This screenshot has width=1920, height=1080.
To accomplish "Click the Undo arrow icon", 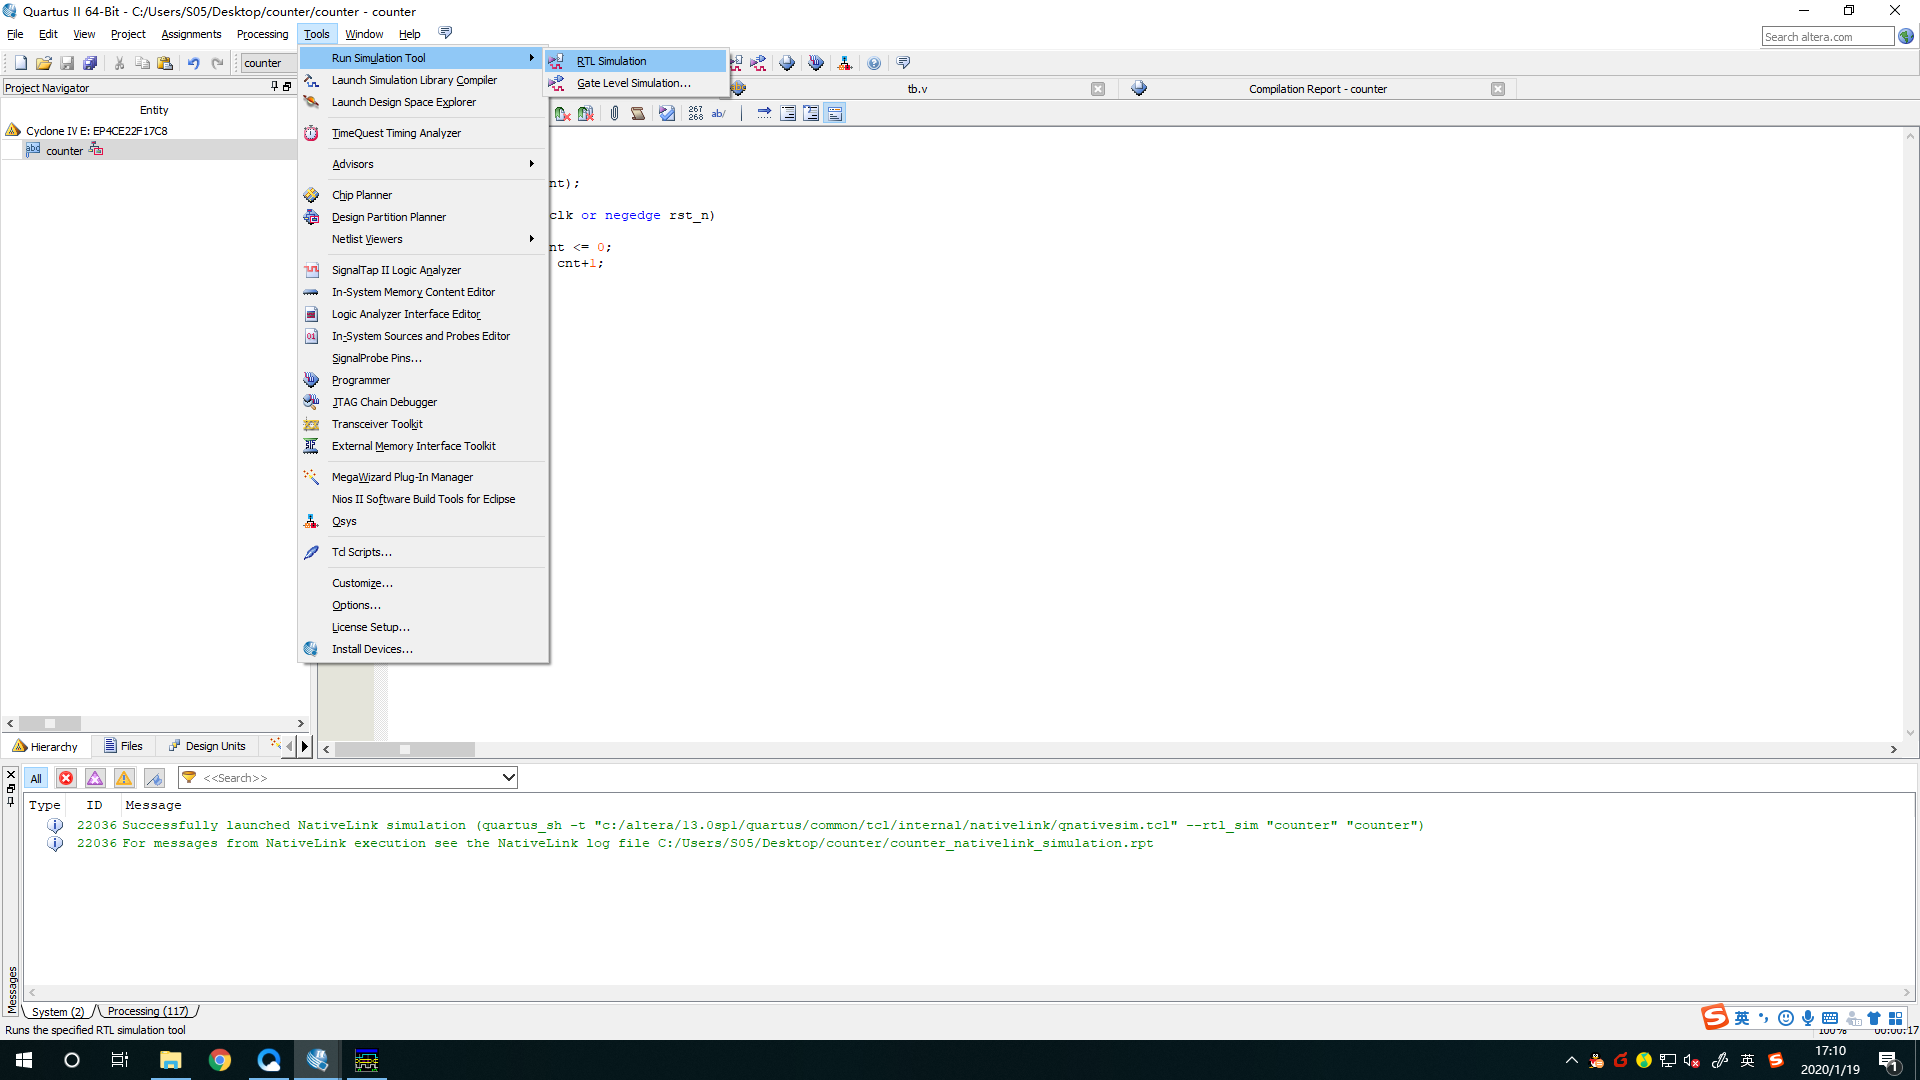I will 193,63.
